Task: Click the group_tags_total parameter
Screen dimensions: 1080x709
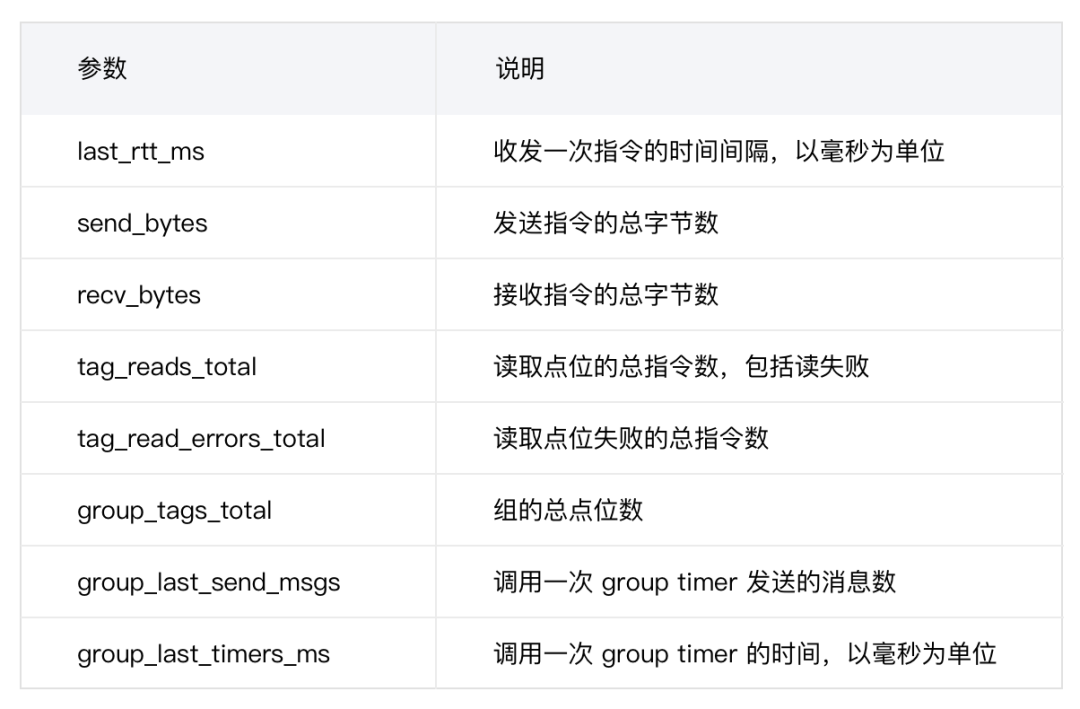Action: [x=174, y=510]
